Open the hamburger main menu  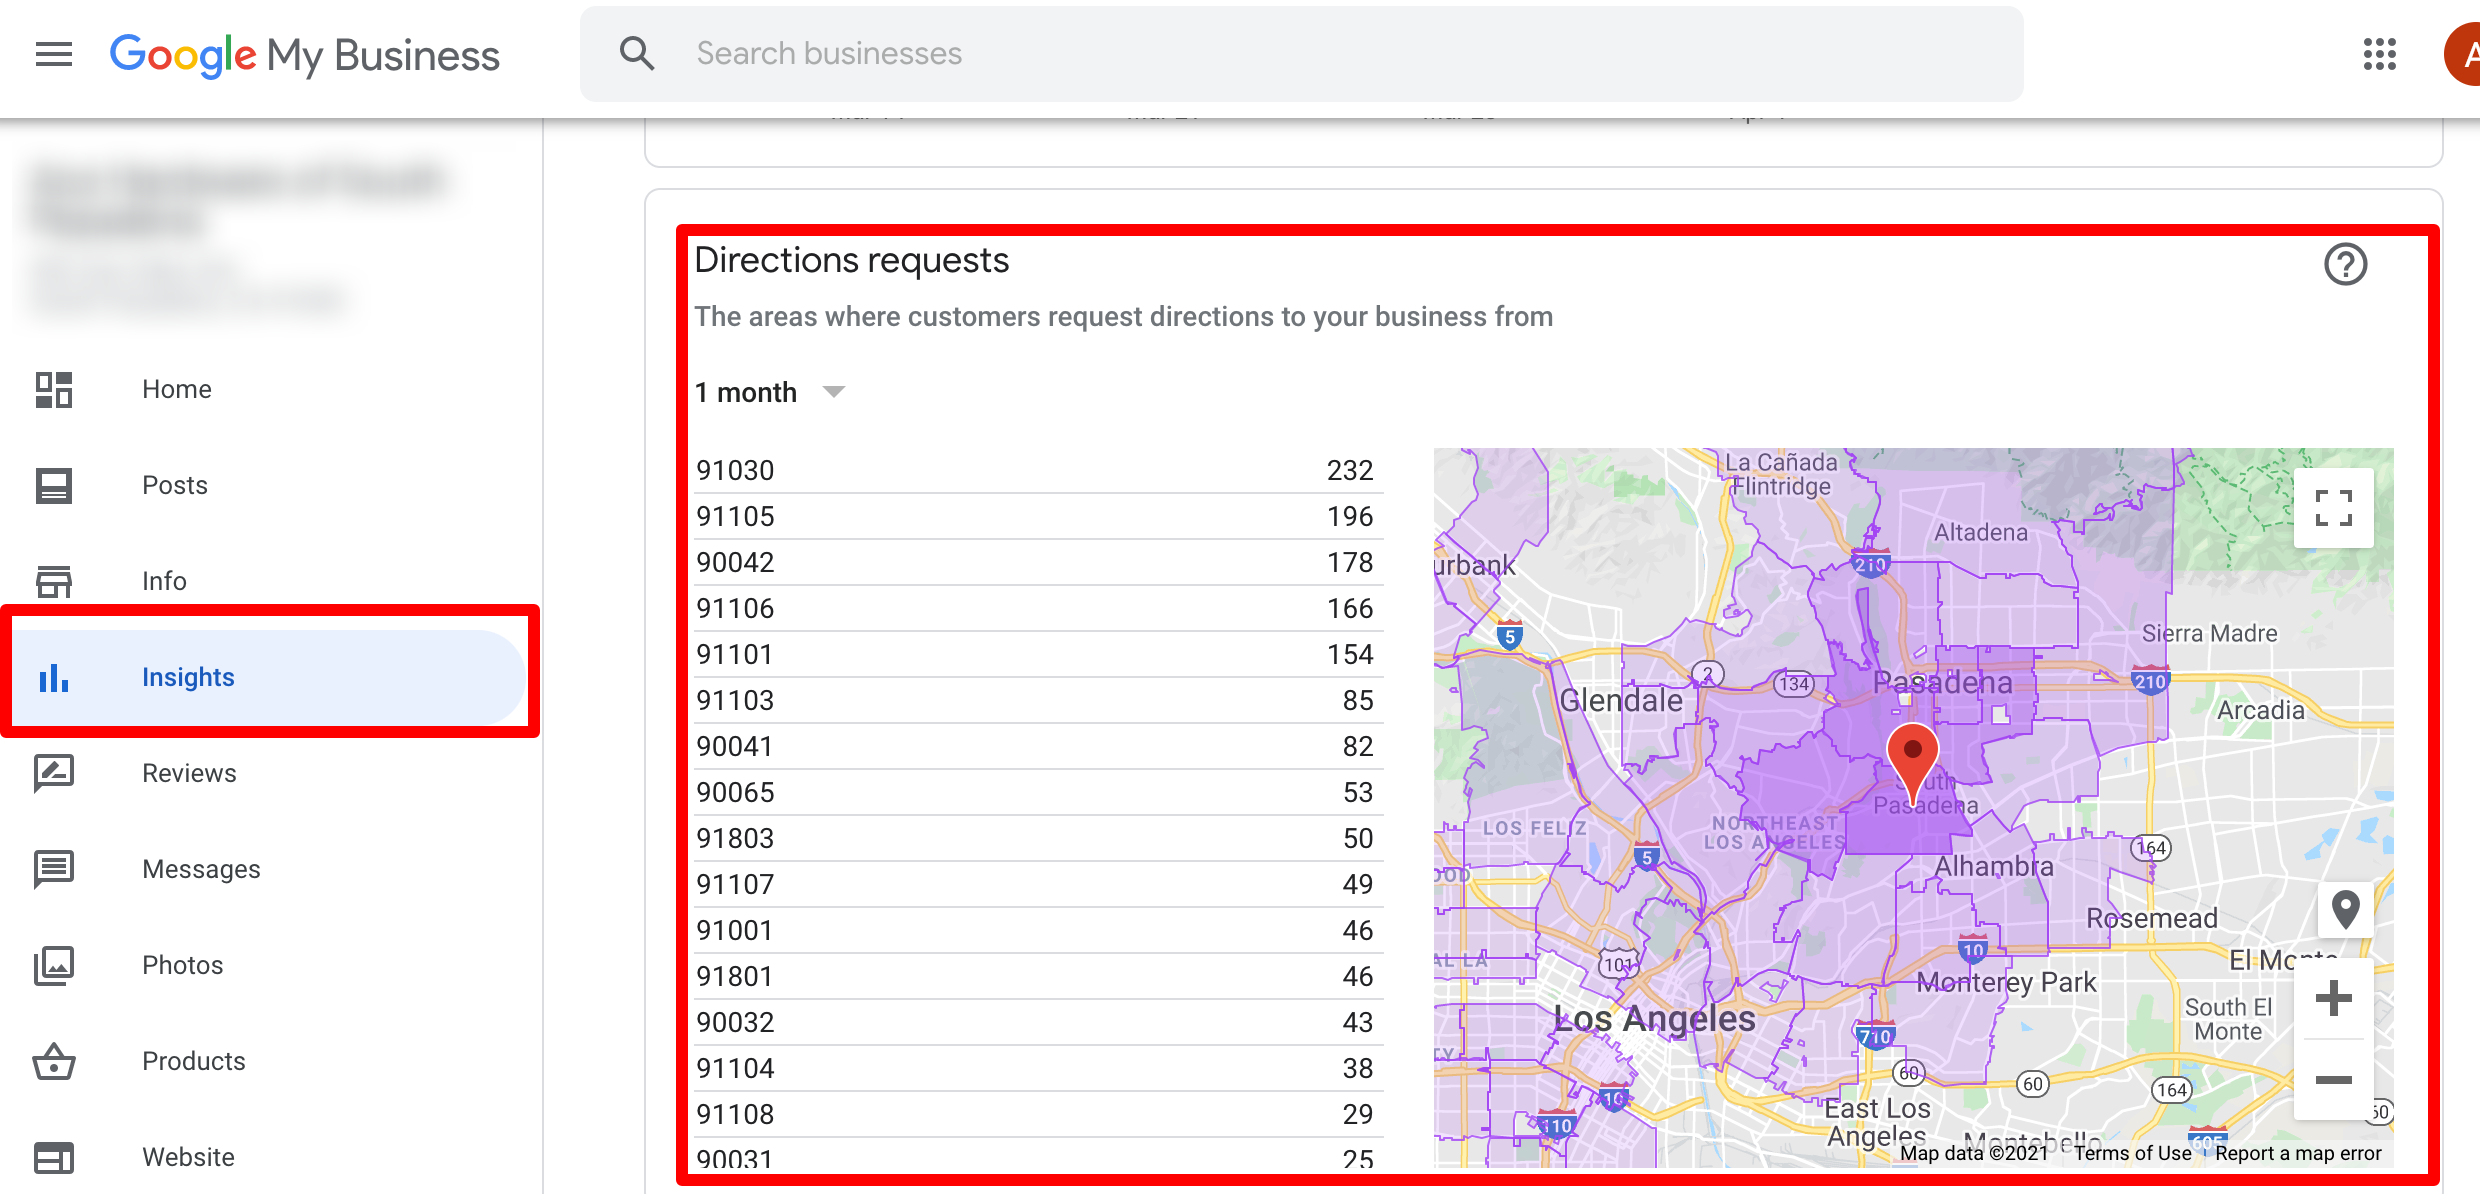click(x=54, y=54)
